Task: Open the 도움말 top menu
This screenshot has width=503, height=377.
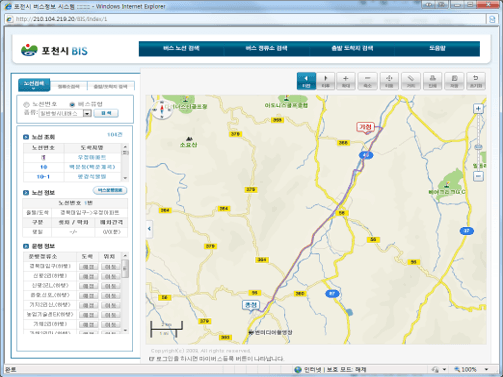Action: 437,48
